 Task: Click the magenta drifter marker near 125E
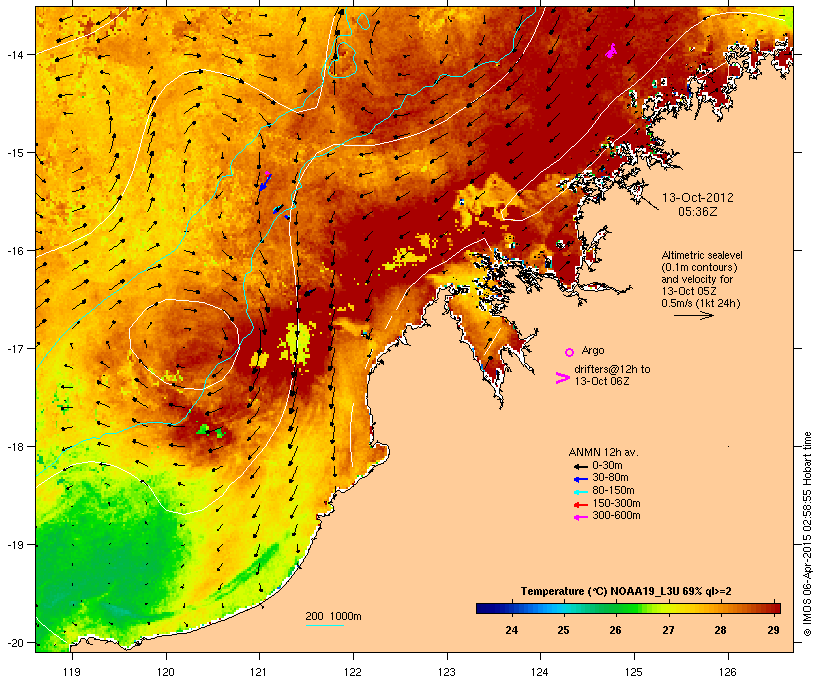[611, 51]
